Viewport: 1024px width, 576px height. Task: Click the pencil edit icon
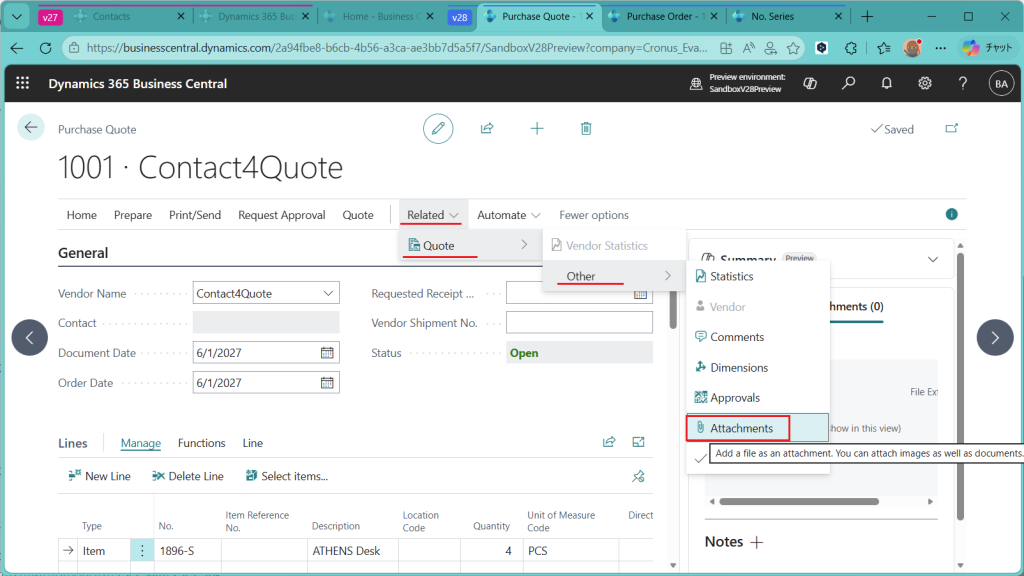(438, 128)
